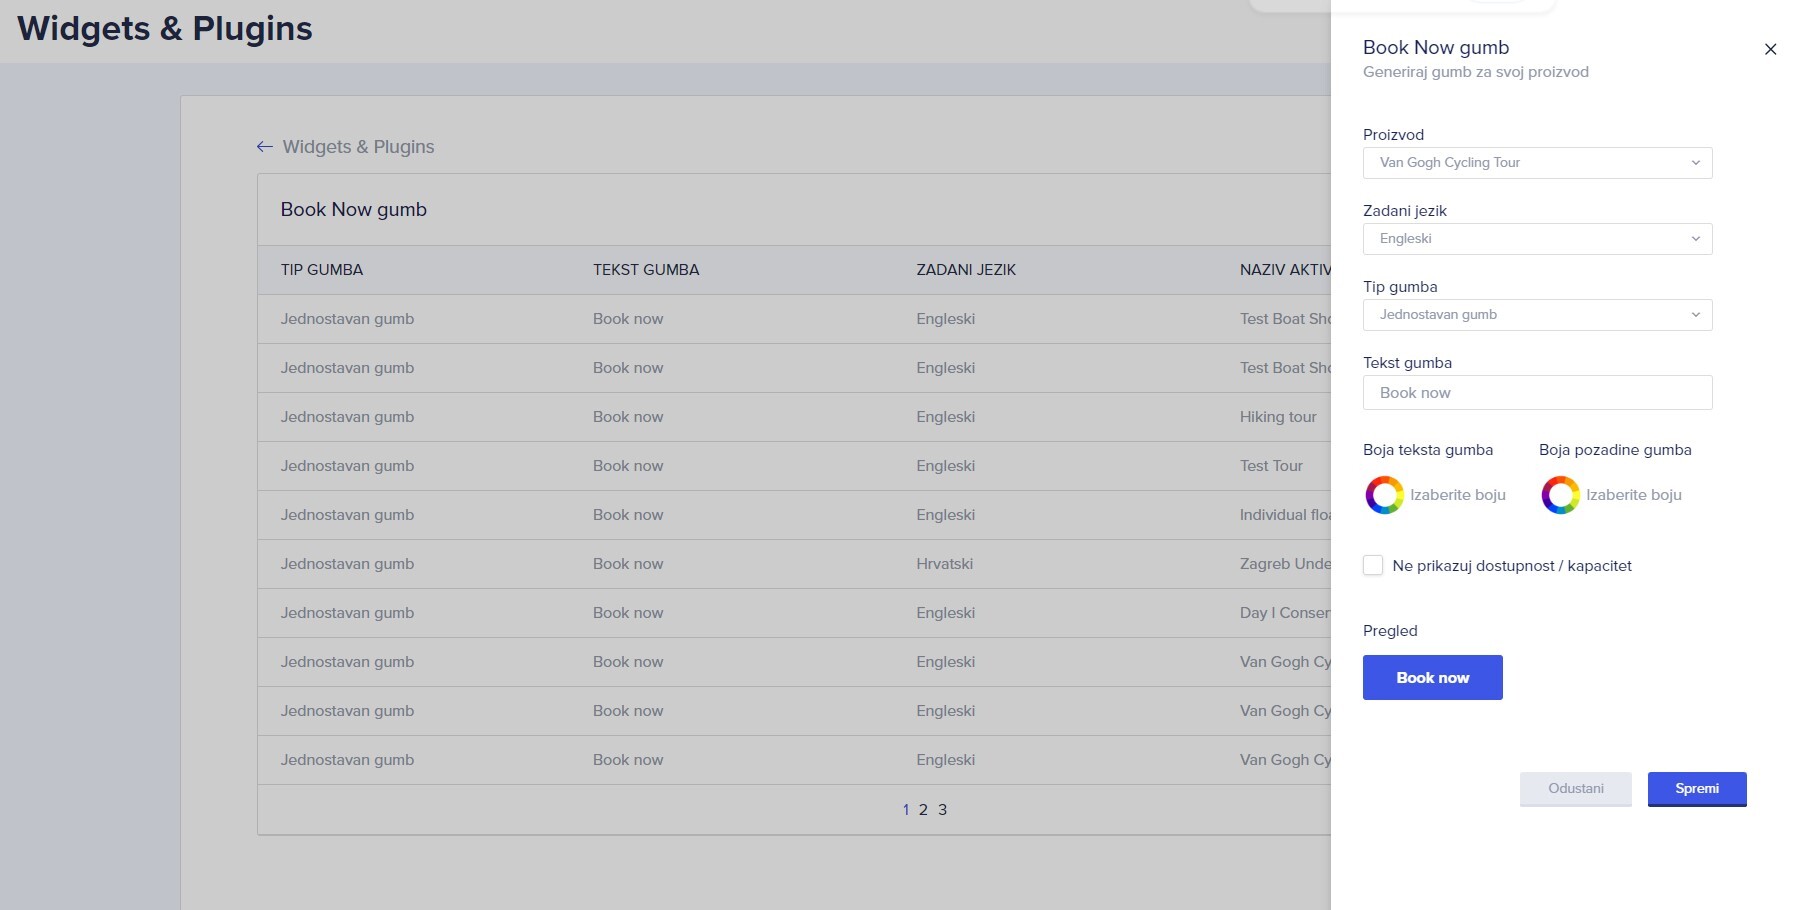Save with the Spremi button
The height and width of the screenshot is (910, 1805).
click(1697, 789)
